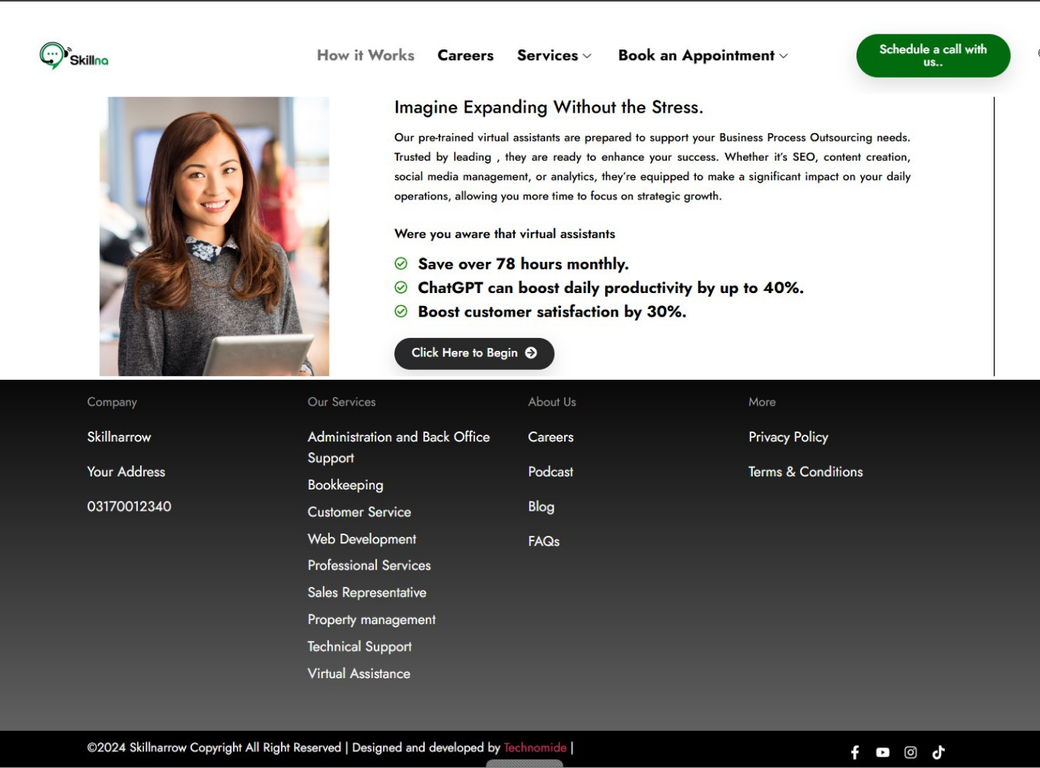
Task: Open the FAQs footer link
Action: [544, 541]
